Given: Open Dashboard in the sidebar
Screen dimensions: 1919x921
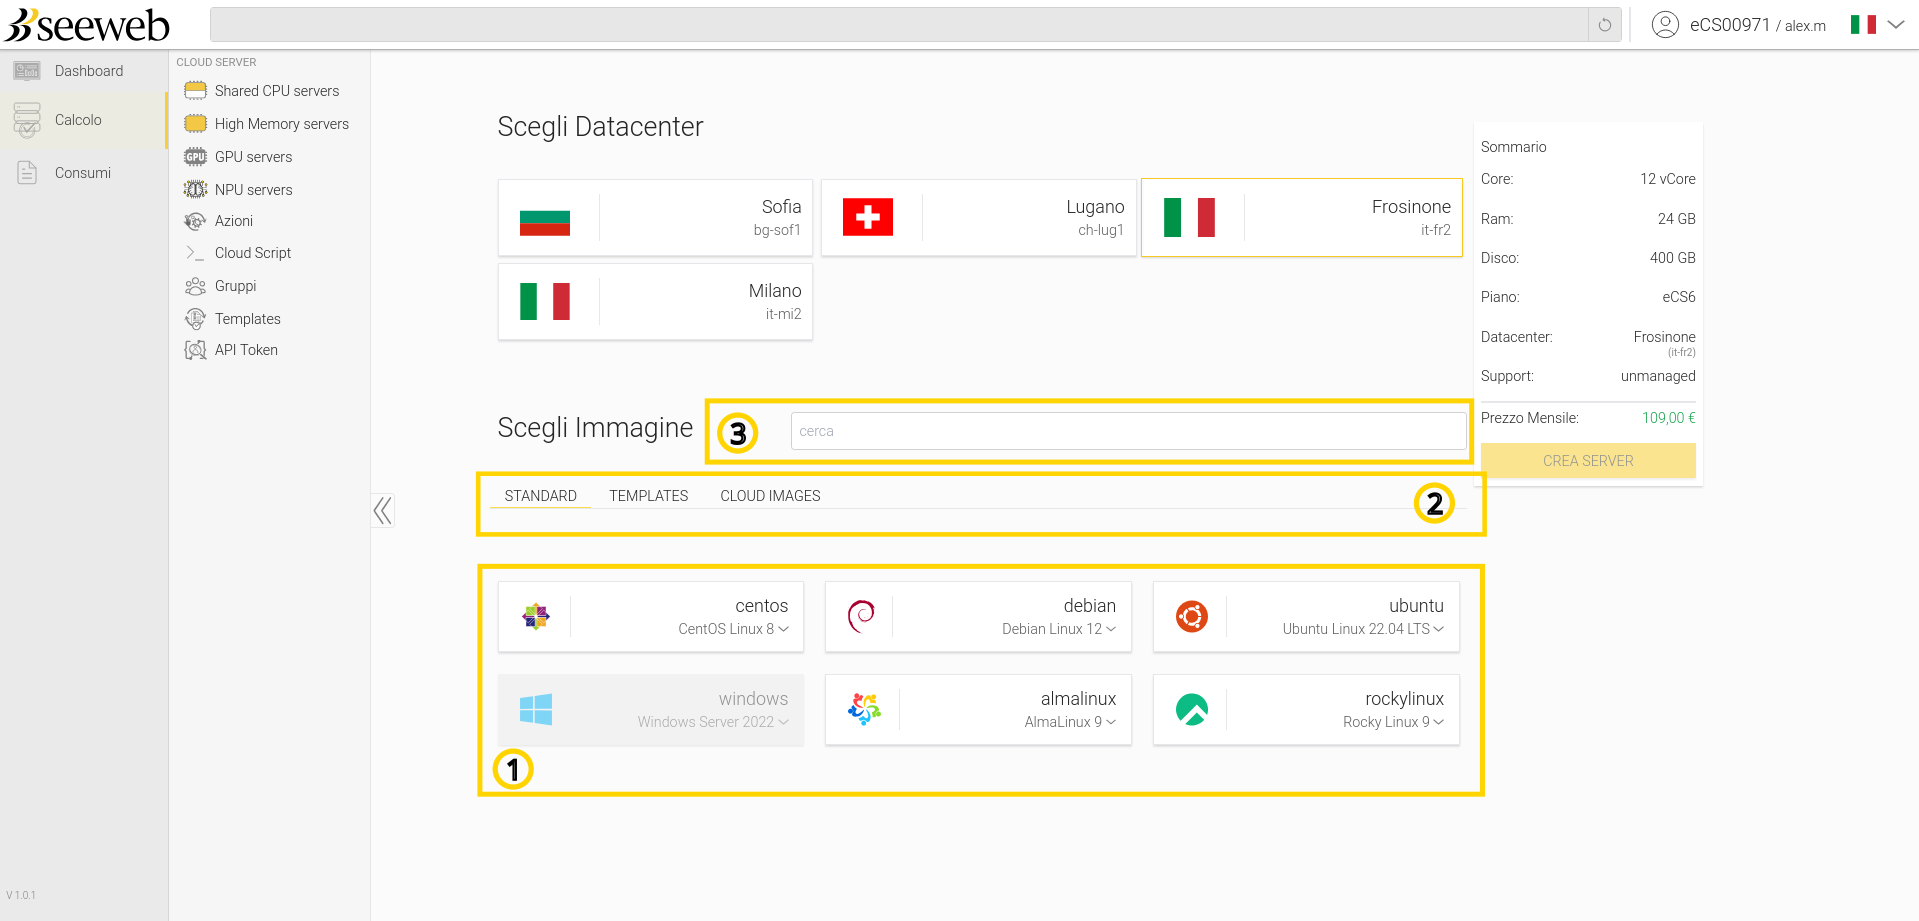Looking at the screenshot, I should 84,71.
